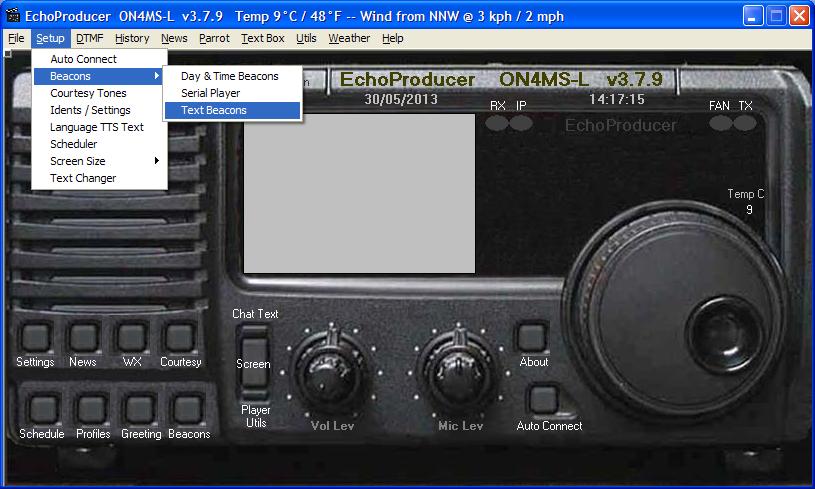Click the 14:17:15 clock readout
The image size is (815, 489).
616,99
